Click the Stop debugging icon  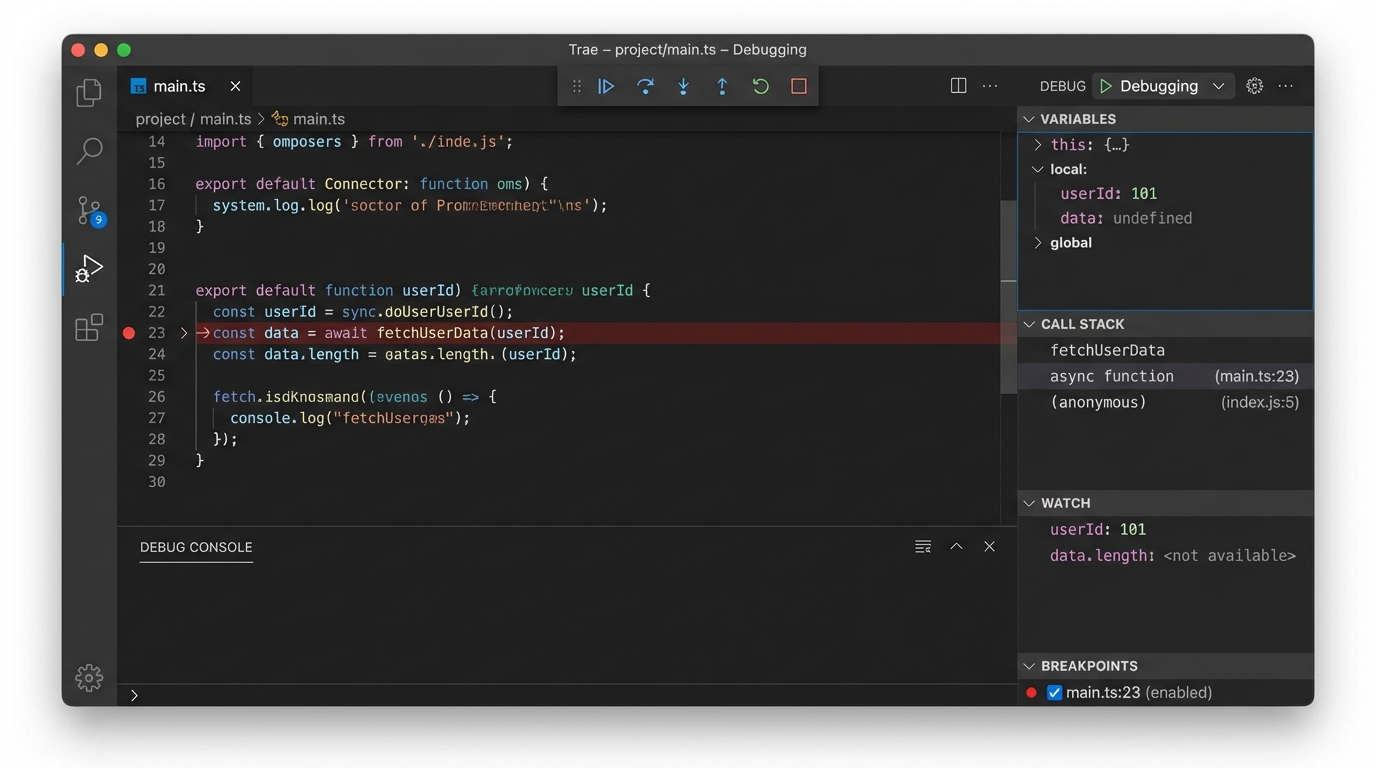tap(798, 86)
